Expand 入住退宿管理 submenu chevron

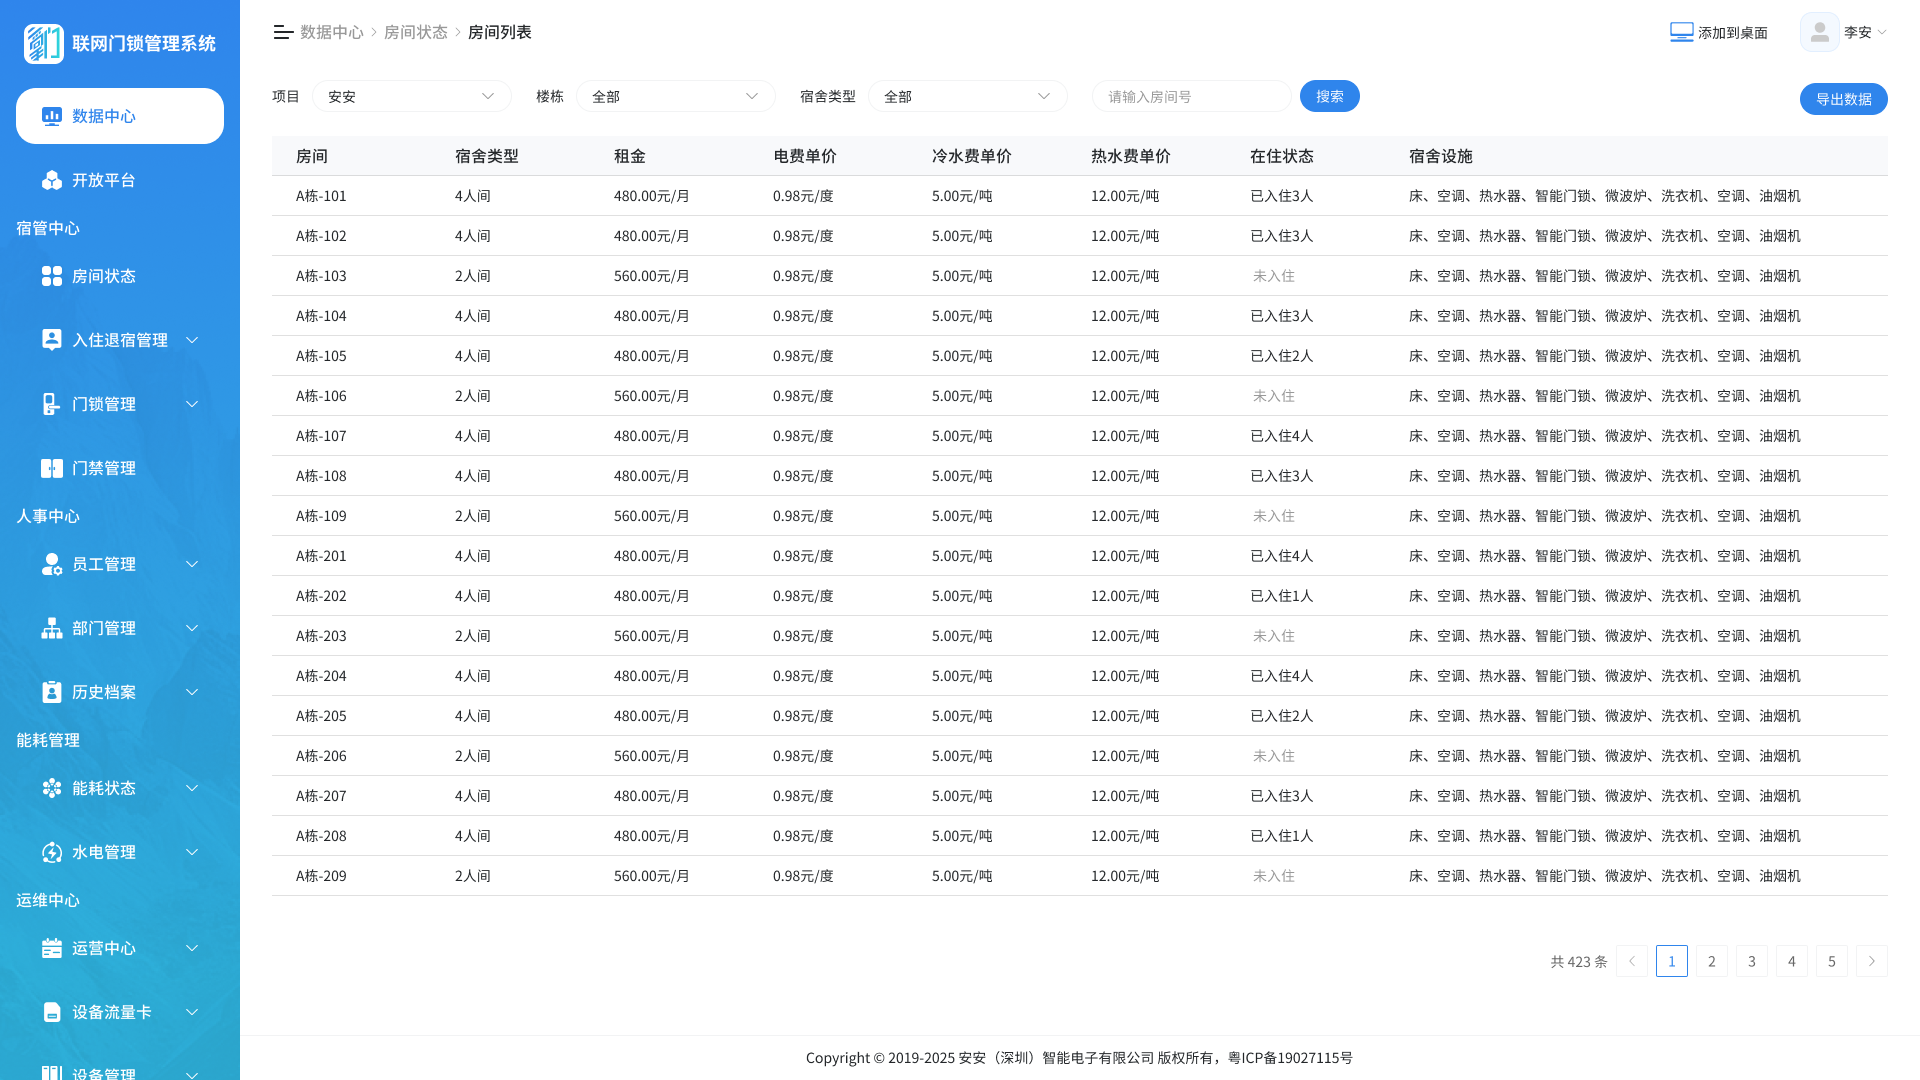point(192,340)
